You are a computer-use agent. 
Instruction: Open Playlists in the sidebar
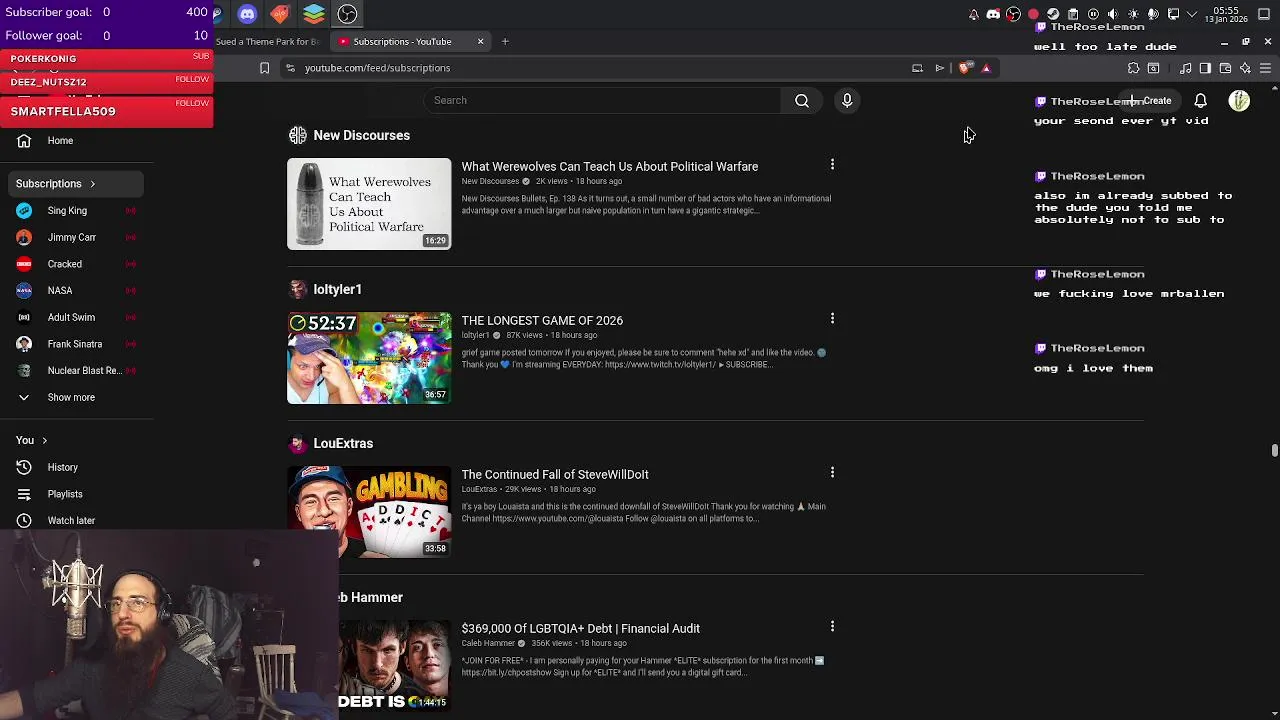tap(65, 494)
